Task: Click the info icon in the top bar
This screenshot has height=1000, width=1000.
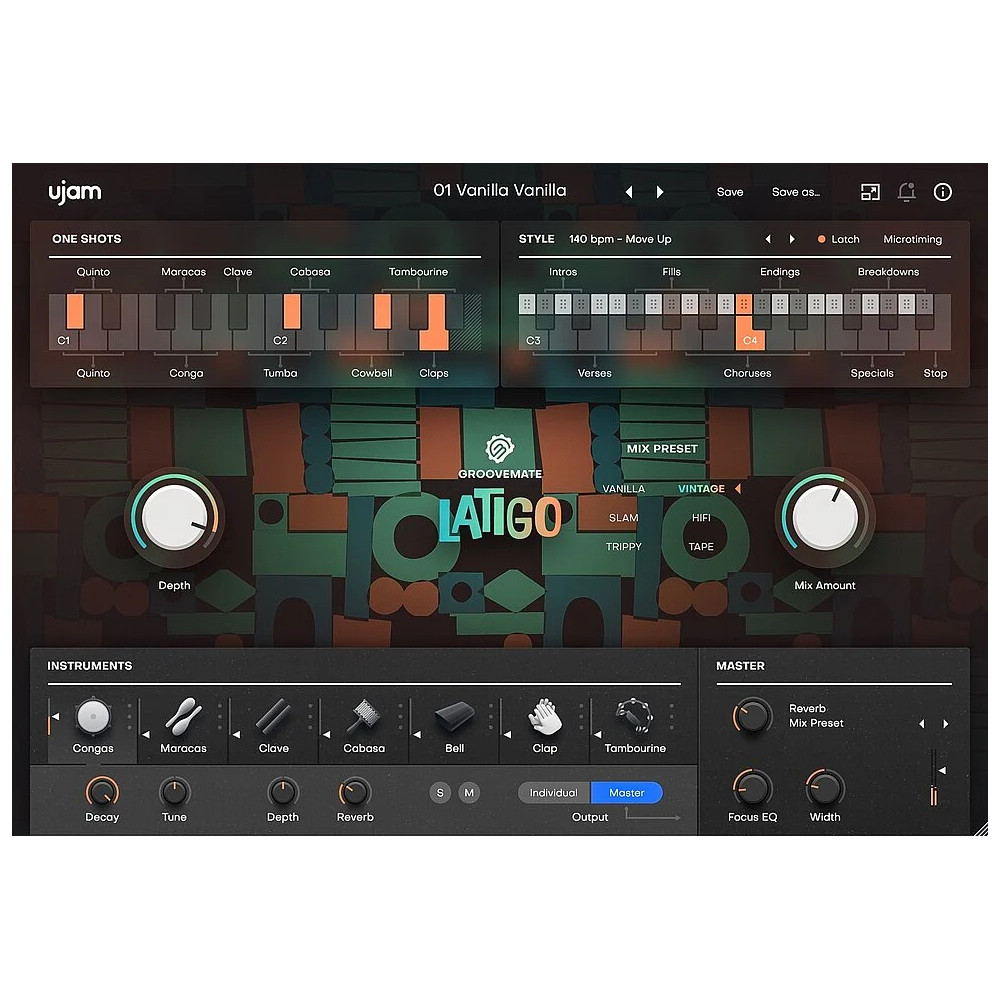Action: click(x=943, y=192)
